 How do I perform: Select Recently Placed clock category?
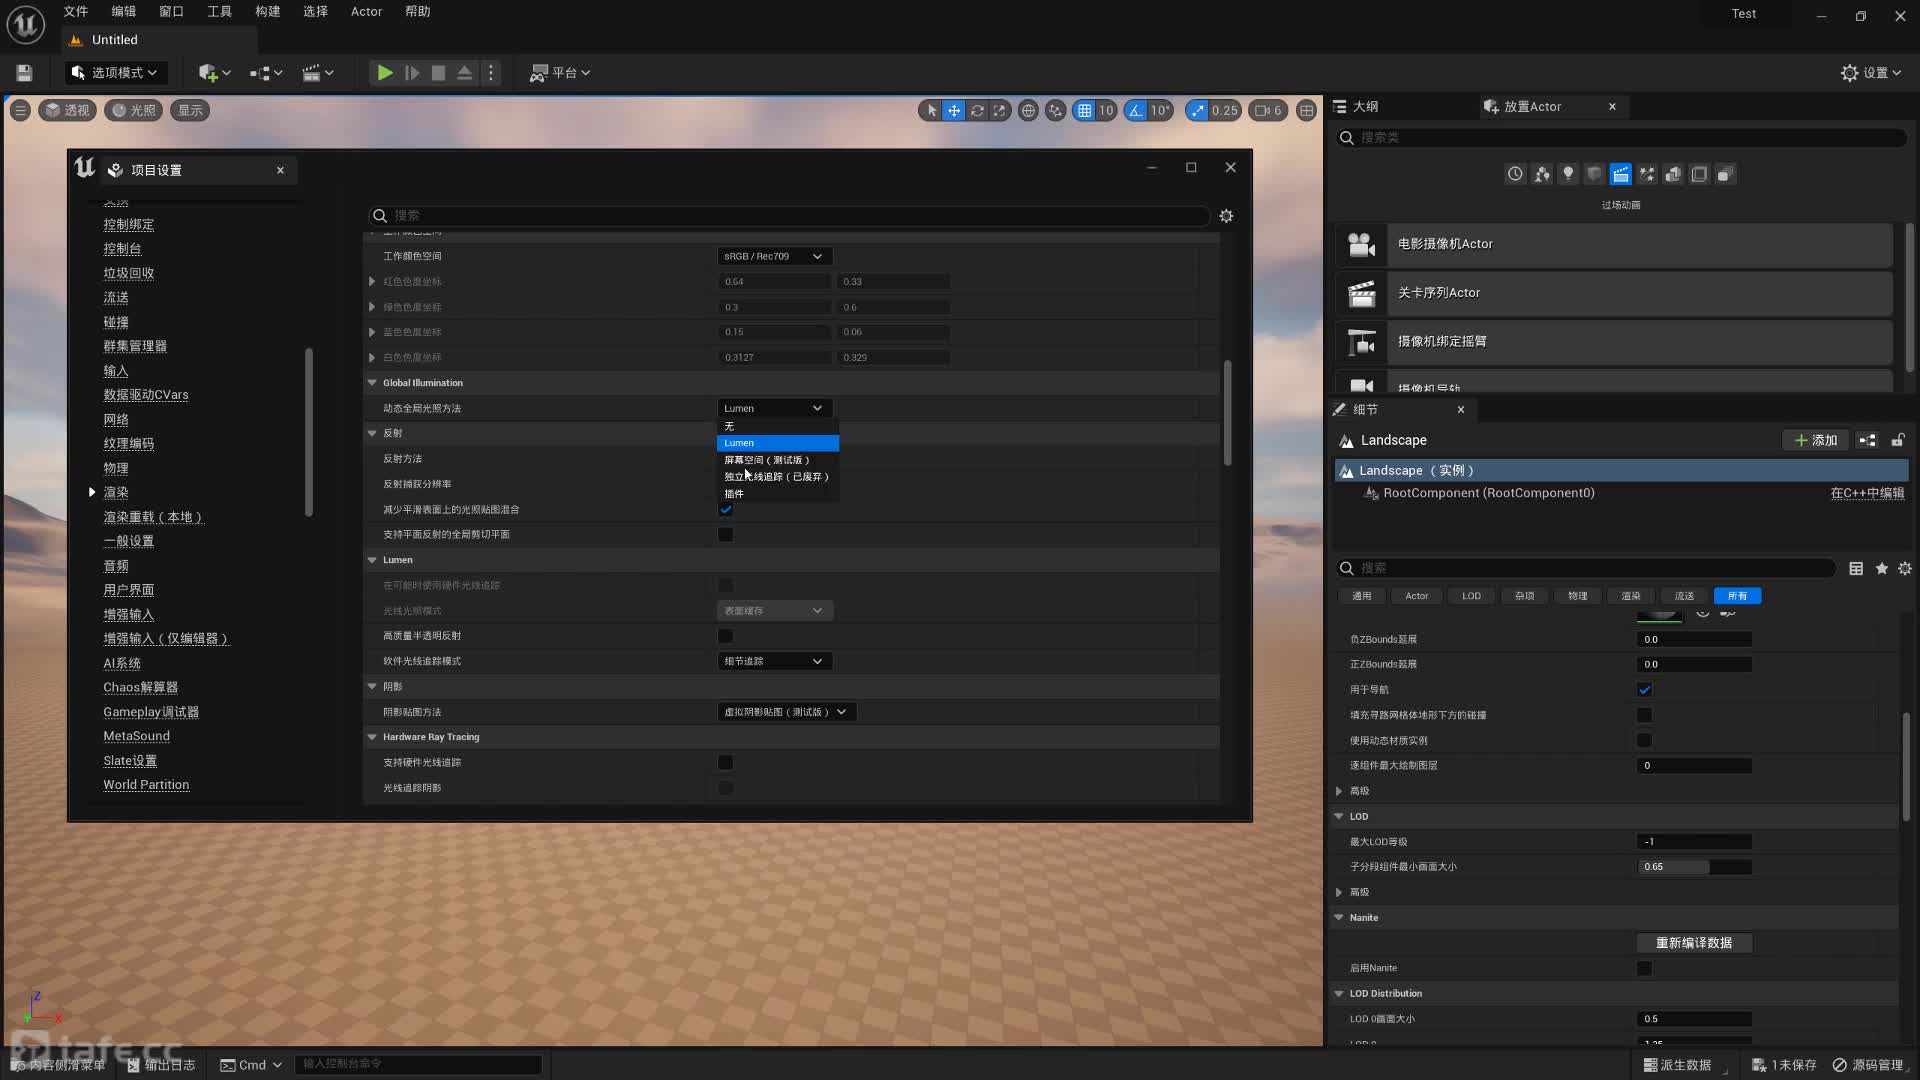(x=1516, y=175)
